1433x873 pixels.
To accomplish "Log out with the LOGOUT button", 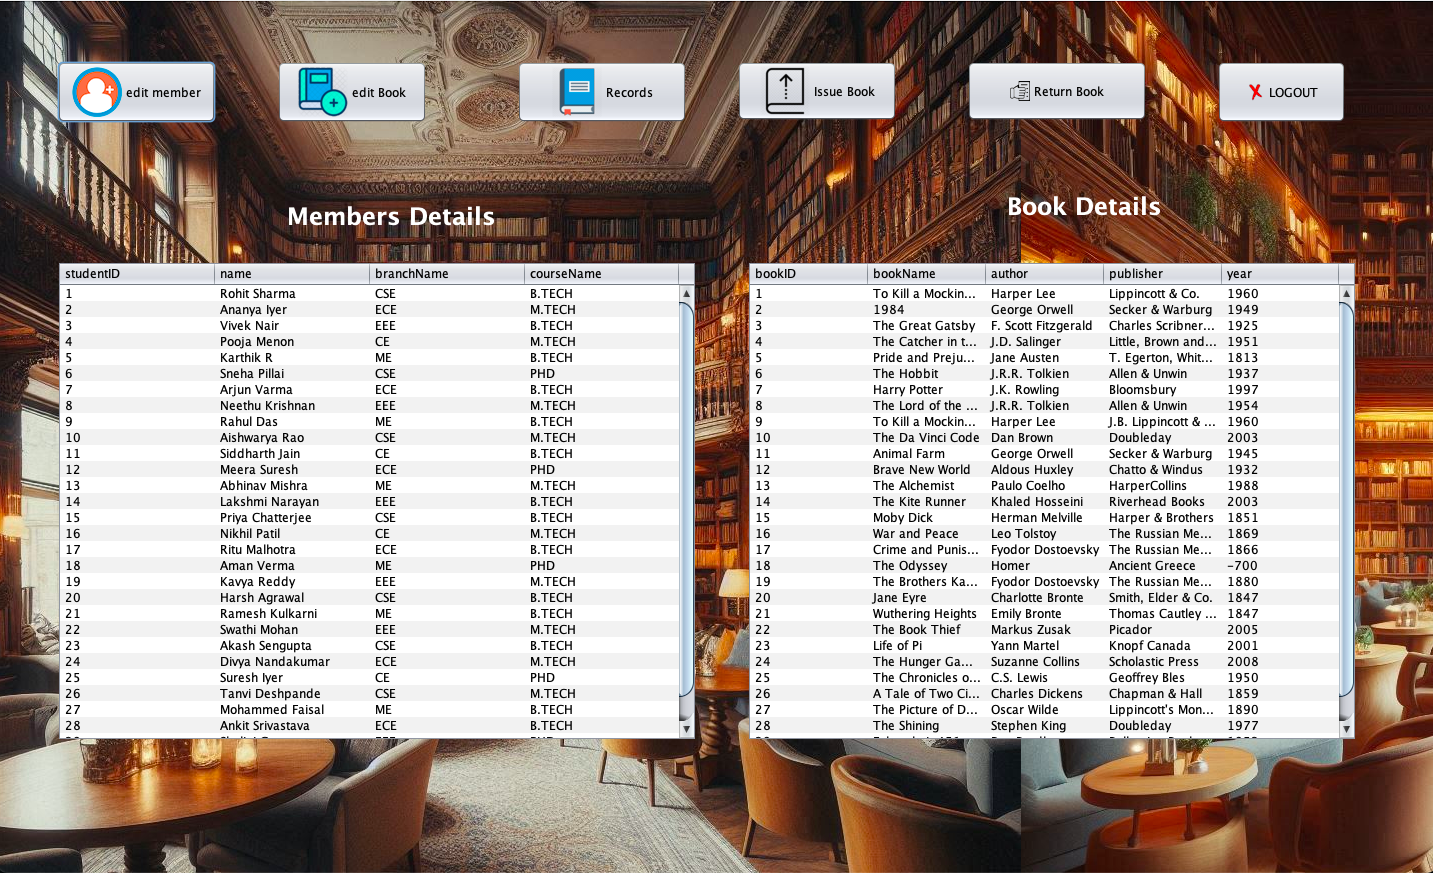I will (x=1281, y=92).
